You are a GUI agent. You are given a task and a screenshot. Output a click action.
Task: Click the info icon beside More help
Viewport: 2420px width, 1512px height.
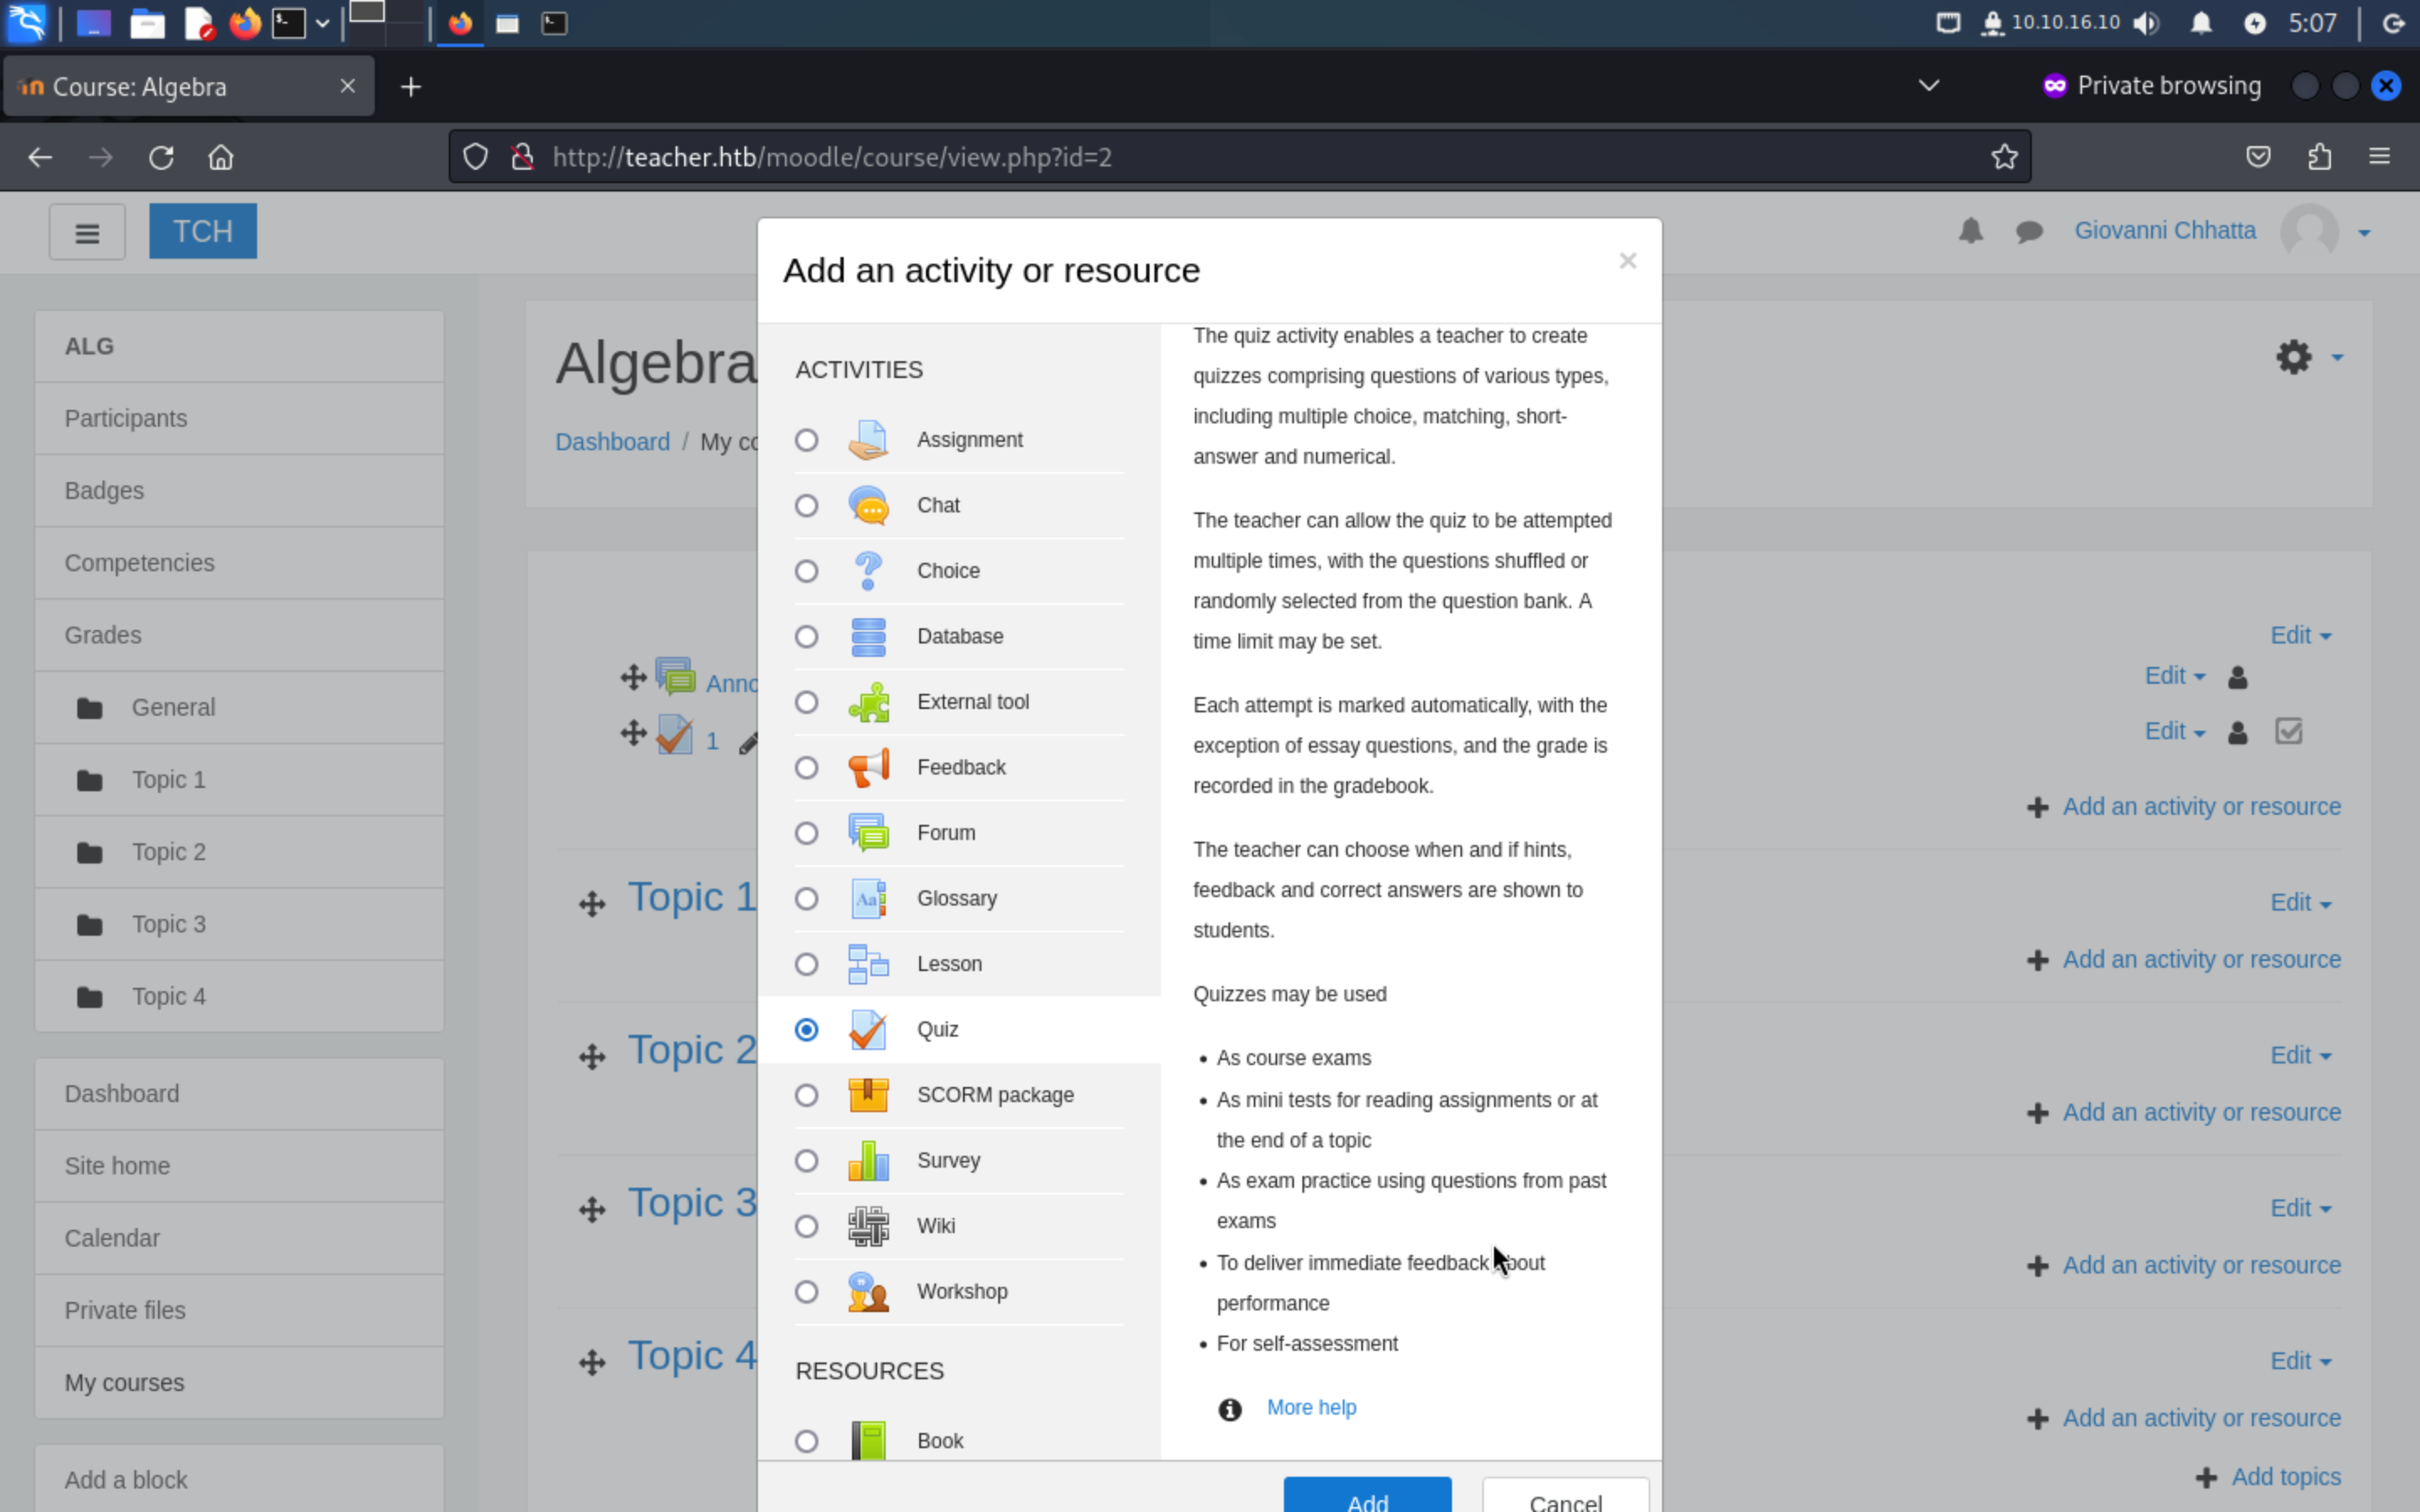[1229, 1409]
